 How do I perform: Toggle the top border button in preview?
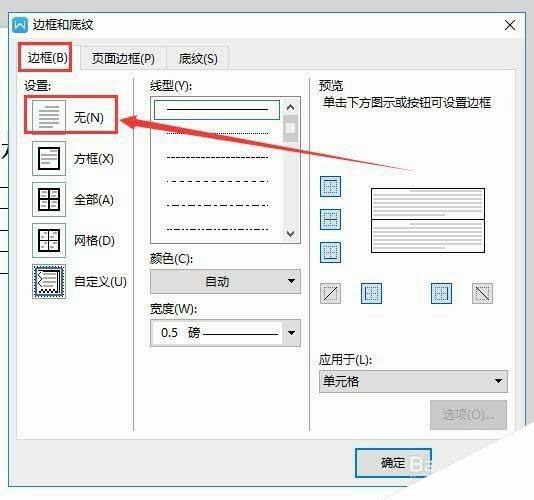(330, 186)
